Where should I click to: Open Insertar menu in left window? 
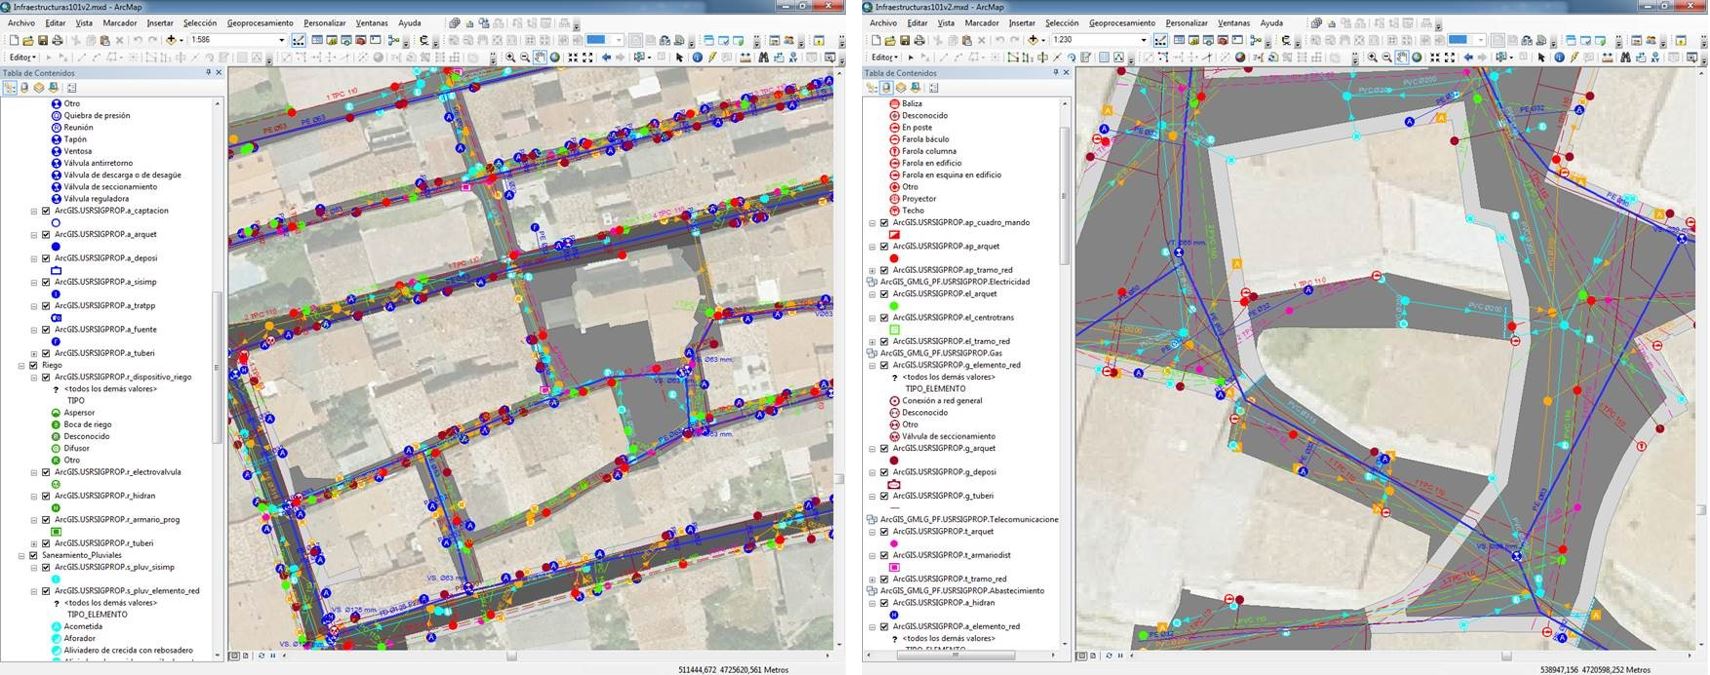click(x=160, y=23)
